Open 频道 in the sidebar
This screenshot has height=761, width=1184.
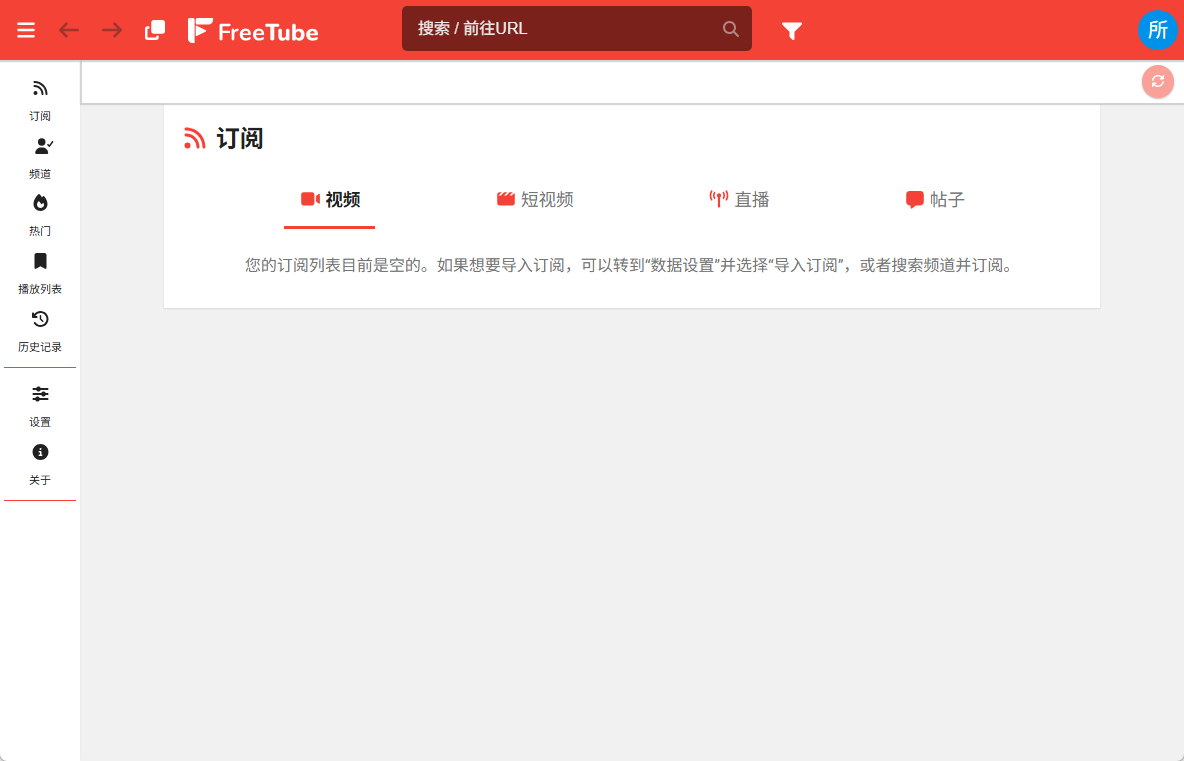(40, 159)
